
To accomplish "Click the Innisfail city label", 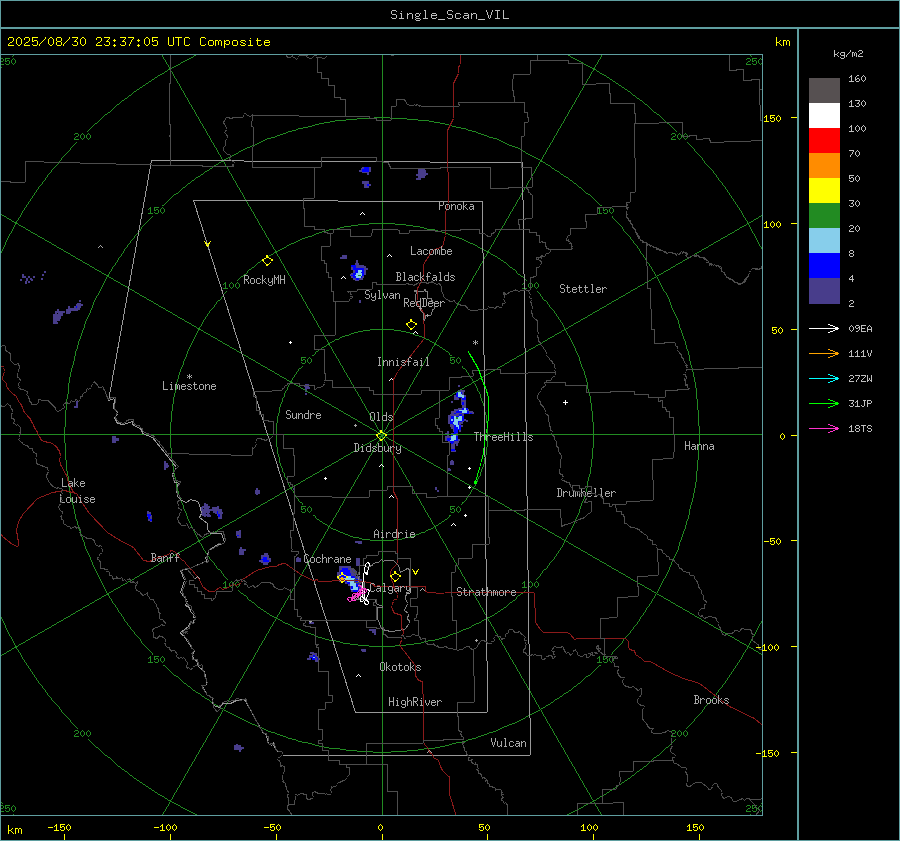I will (x=403, y=362).
